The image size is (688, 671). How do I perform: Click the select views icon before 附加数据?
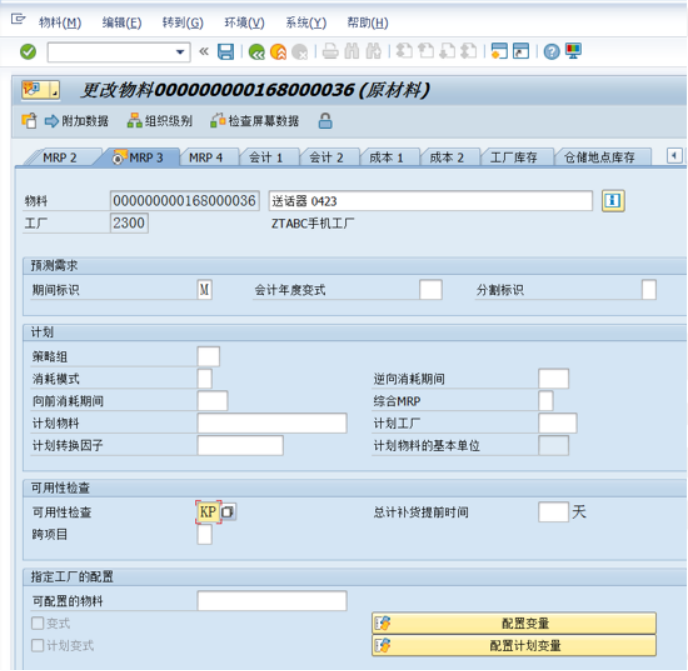pos(29,121)
